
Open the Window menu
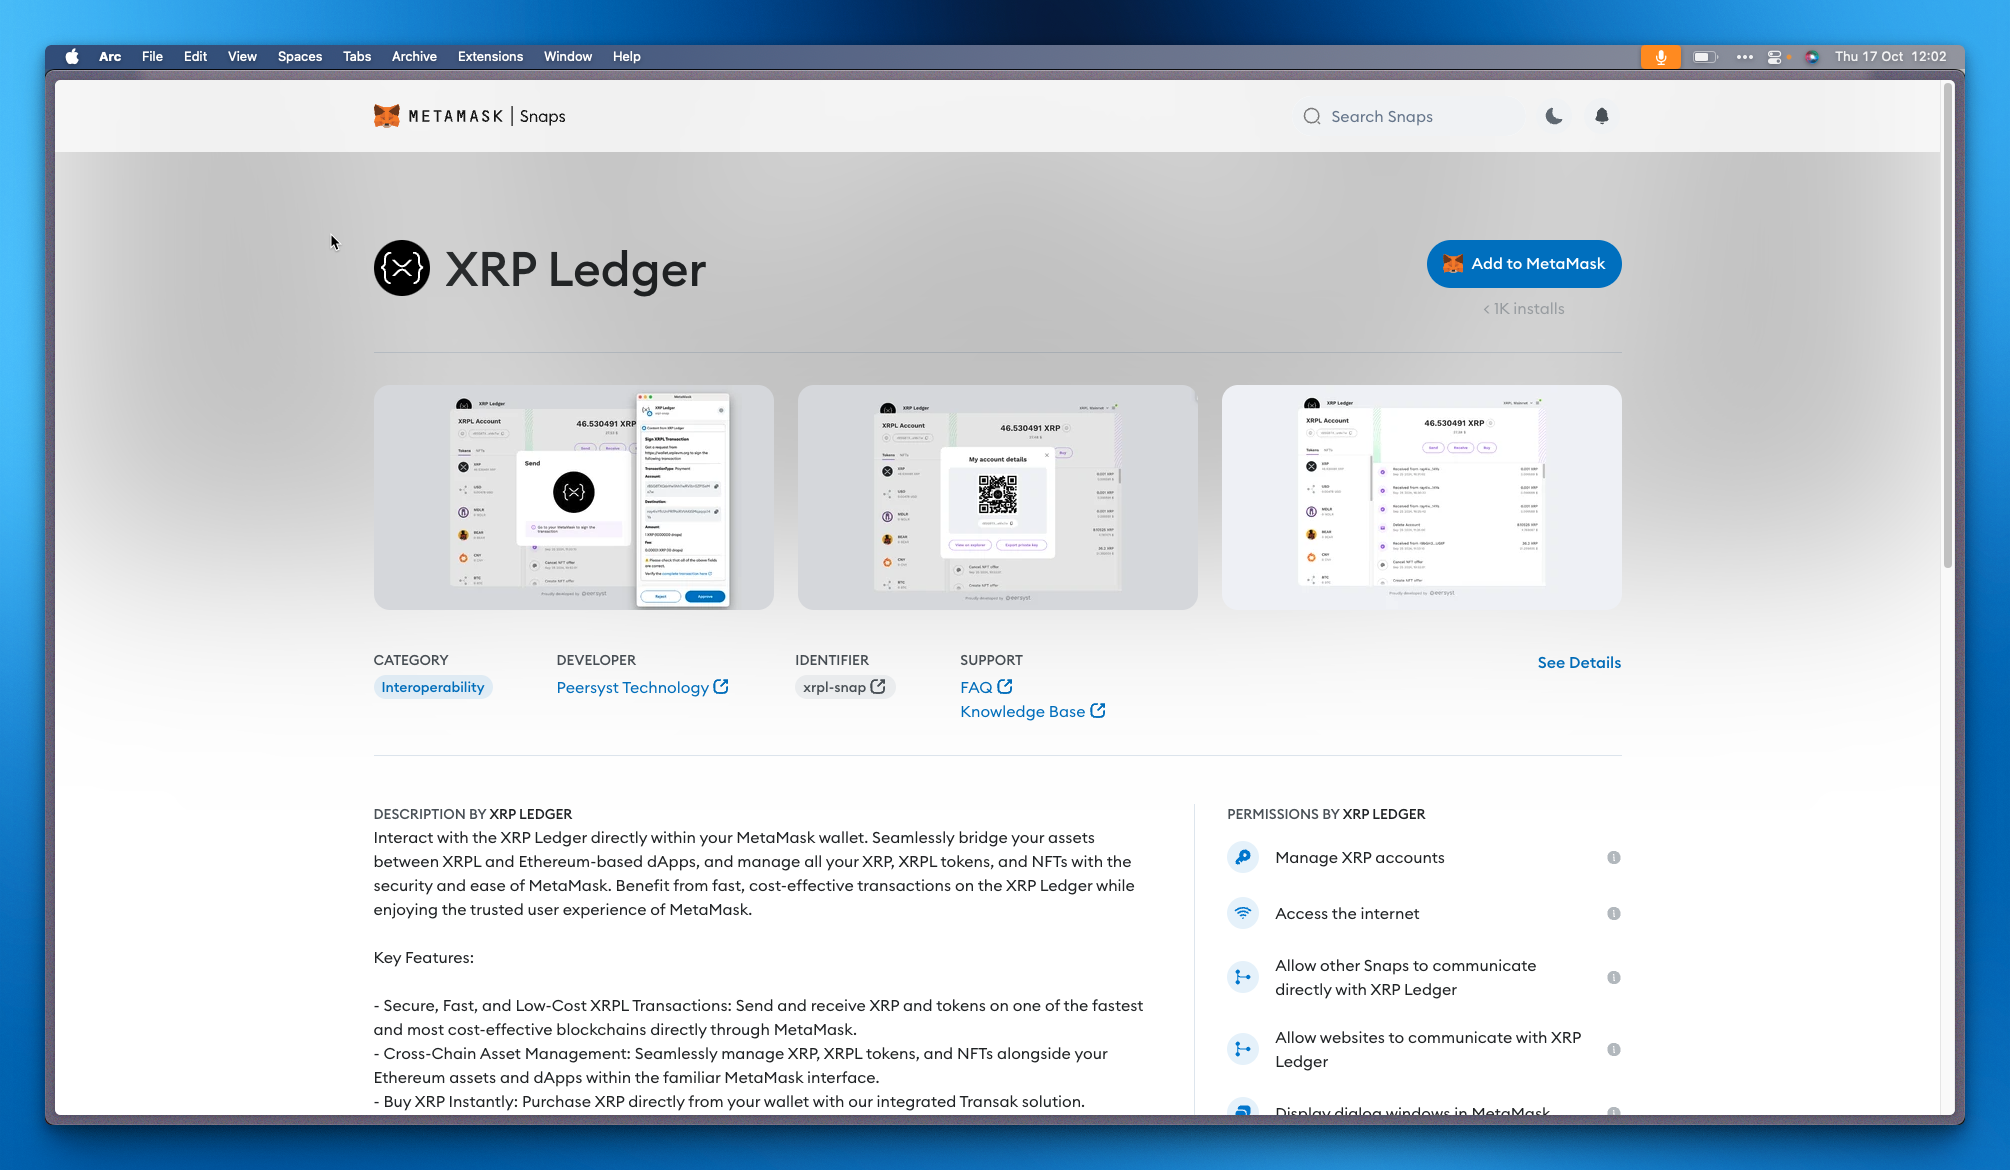tap(568, 56)
